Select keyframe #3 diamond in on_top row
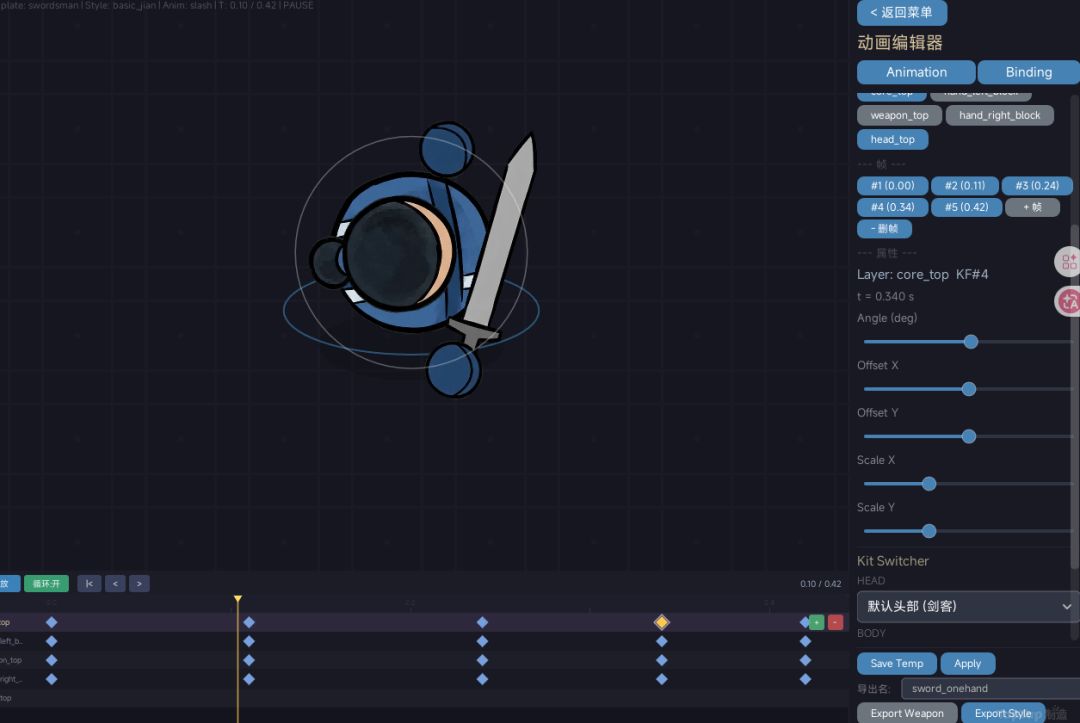Screen dimensions: 1080x723 482,660
